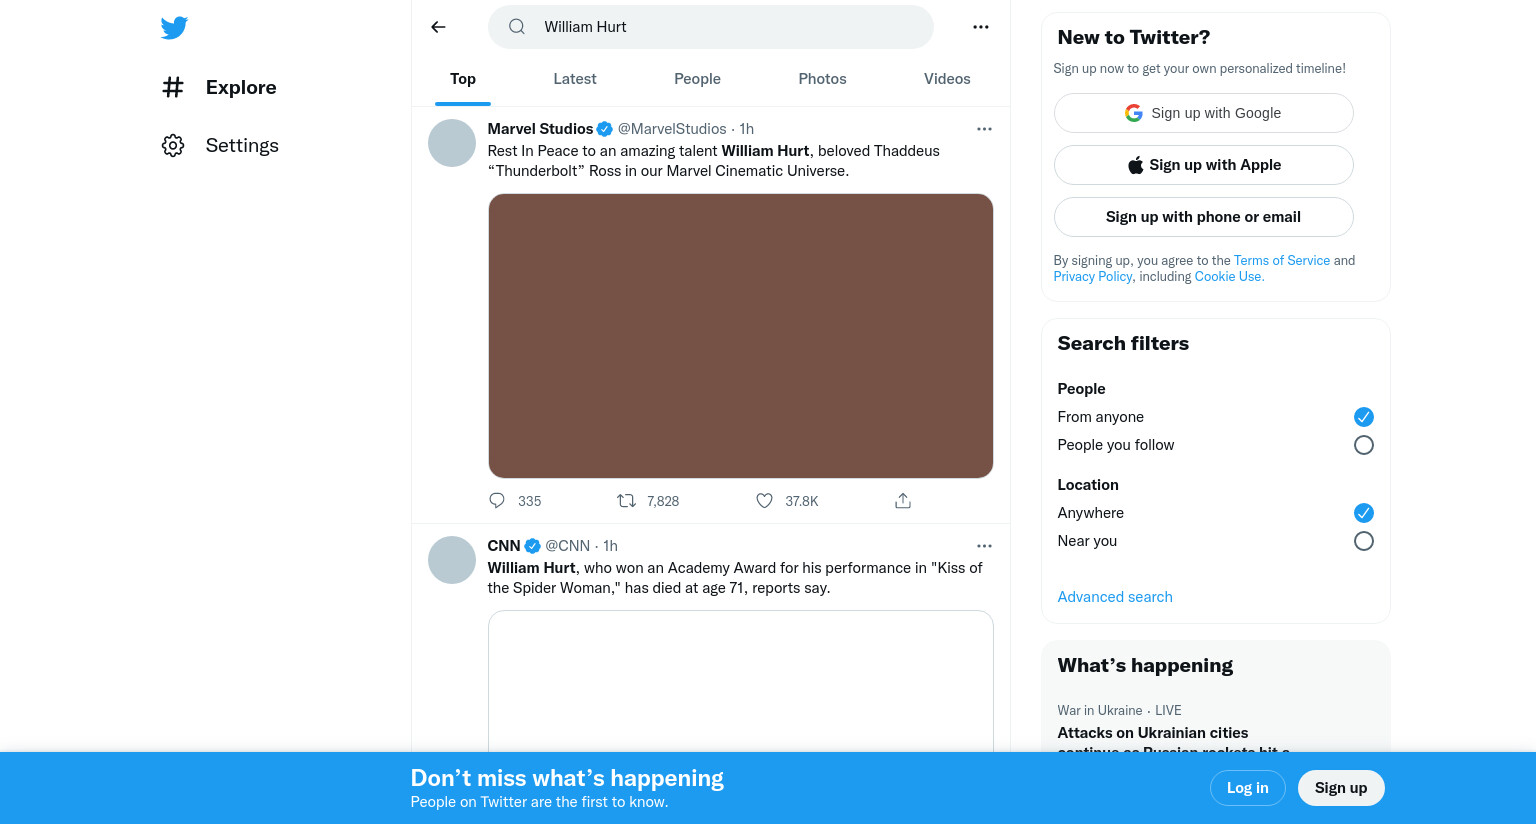Click the William Hurt search field
Image resolution: width=1536 pixels, height=824 pixels.
711,27
